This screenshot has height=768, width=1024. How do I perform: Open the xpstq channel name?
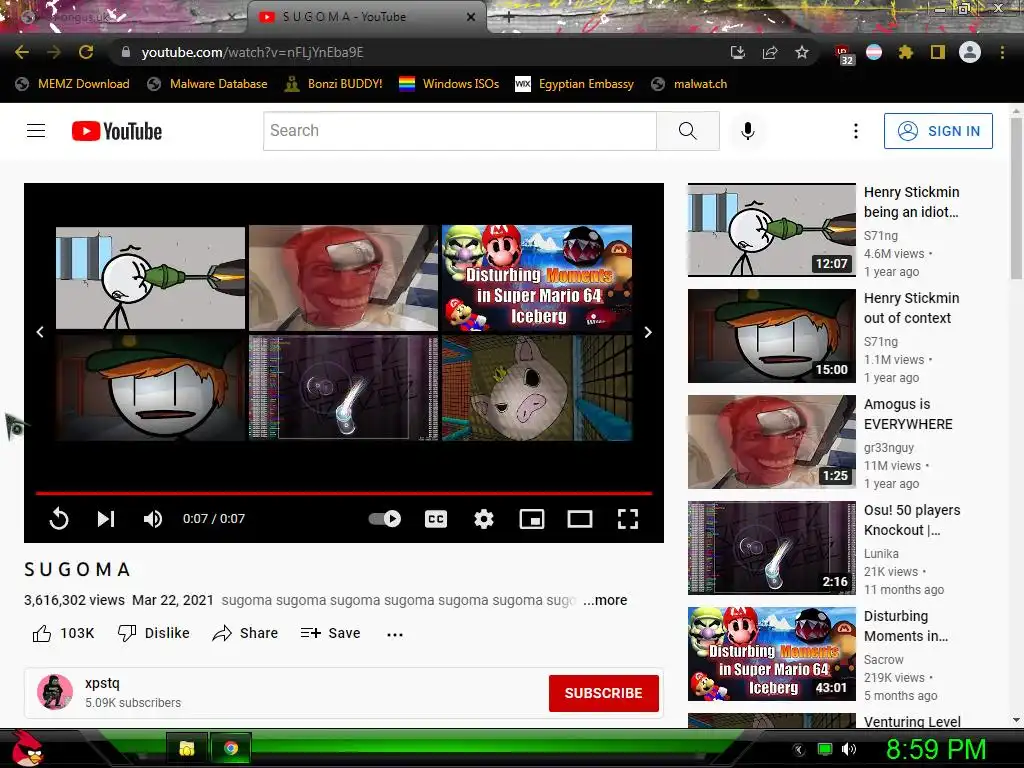(x=103, y=683)
